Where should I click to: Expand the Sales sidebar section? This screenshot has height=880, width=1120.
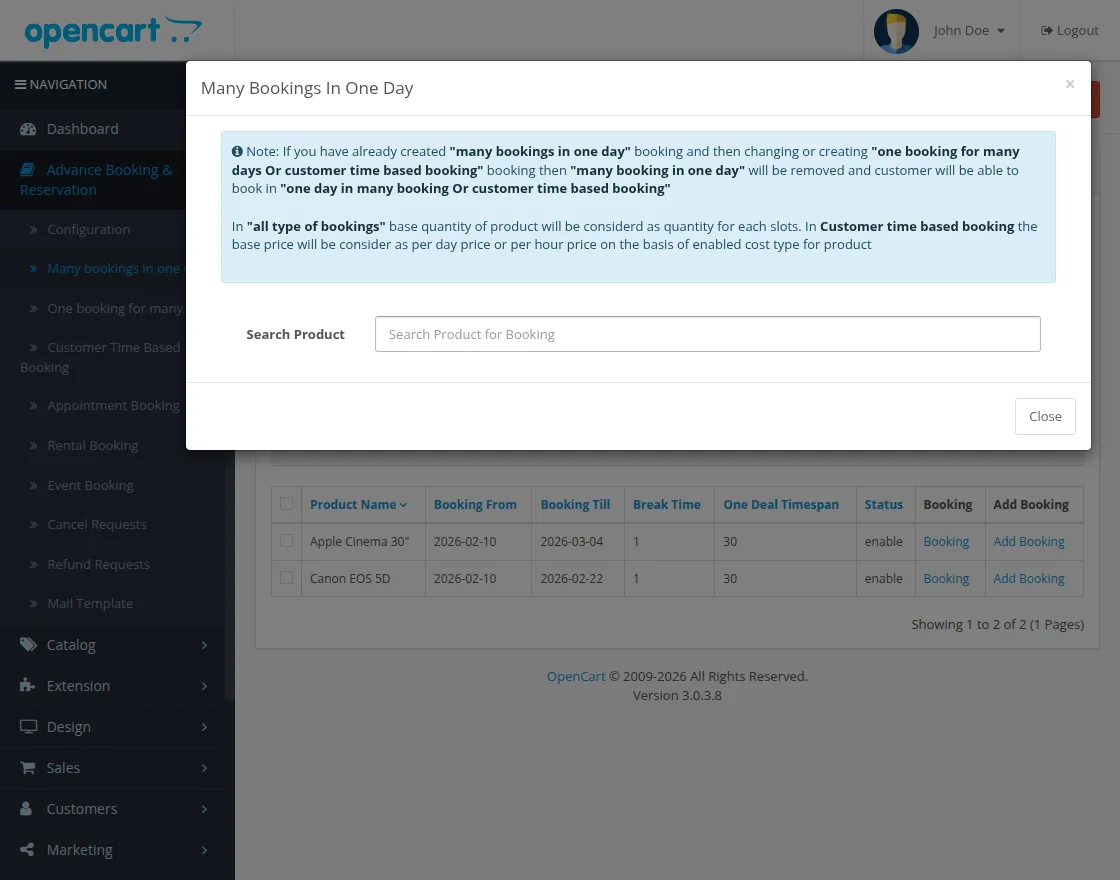click(x=63, y=767)
